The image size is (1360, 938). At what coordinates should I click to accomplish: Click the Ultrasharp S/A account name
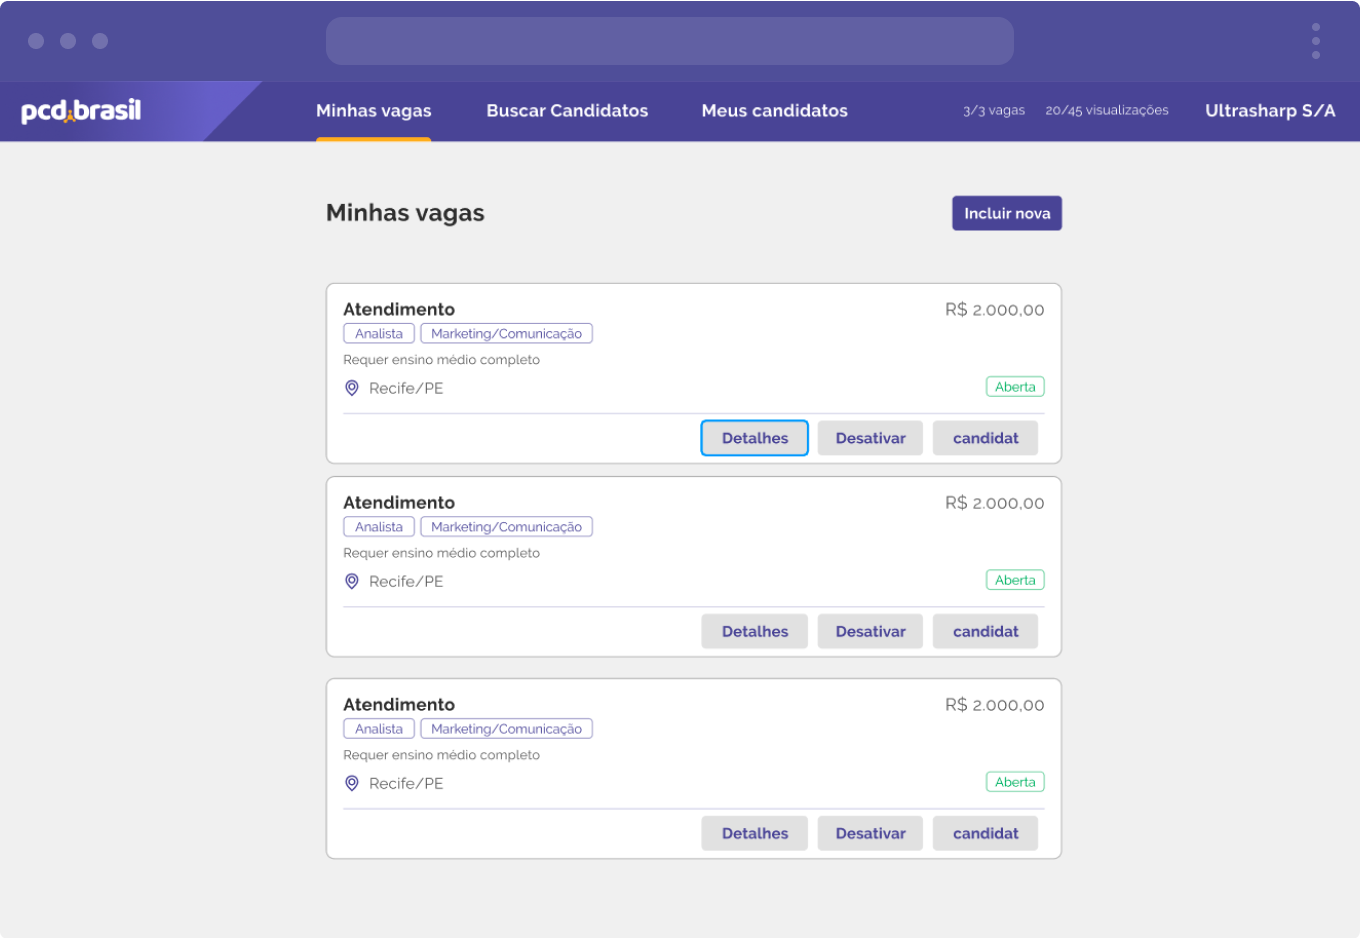pyautogui.click(x=1269, y=111)
